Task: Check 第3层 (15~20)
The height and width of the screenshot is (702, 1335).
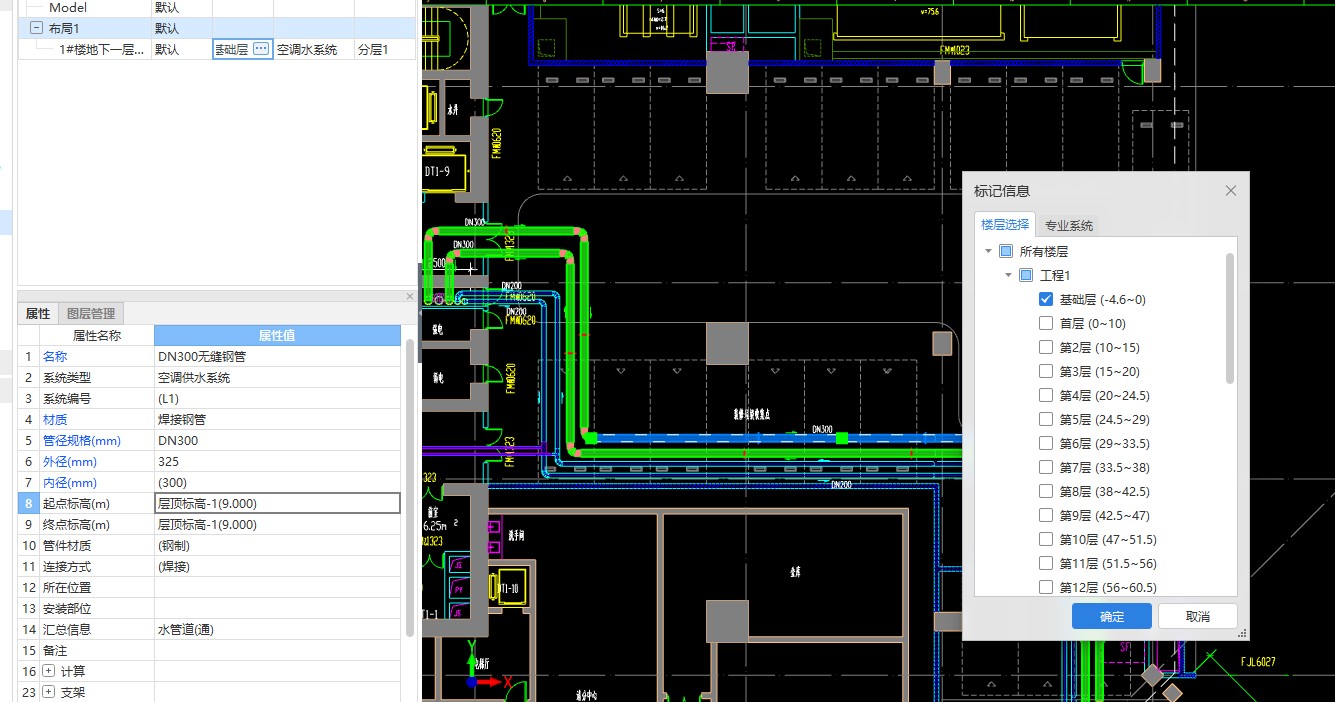Action: pos(1046,372)
